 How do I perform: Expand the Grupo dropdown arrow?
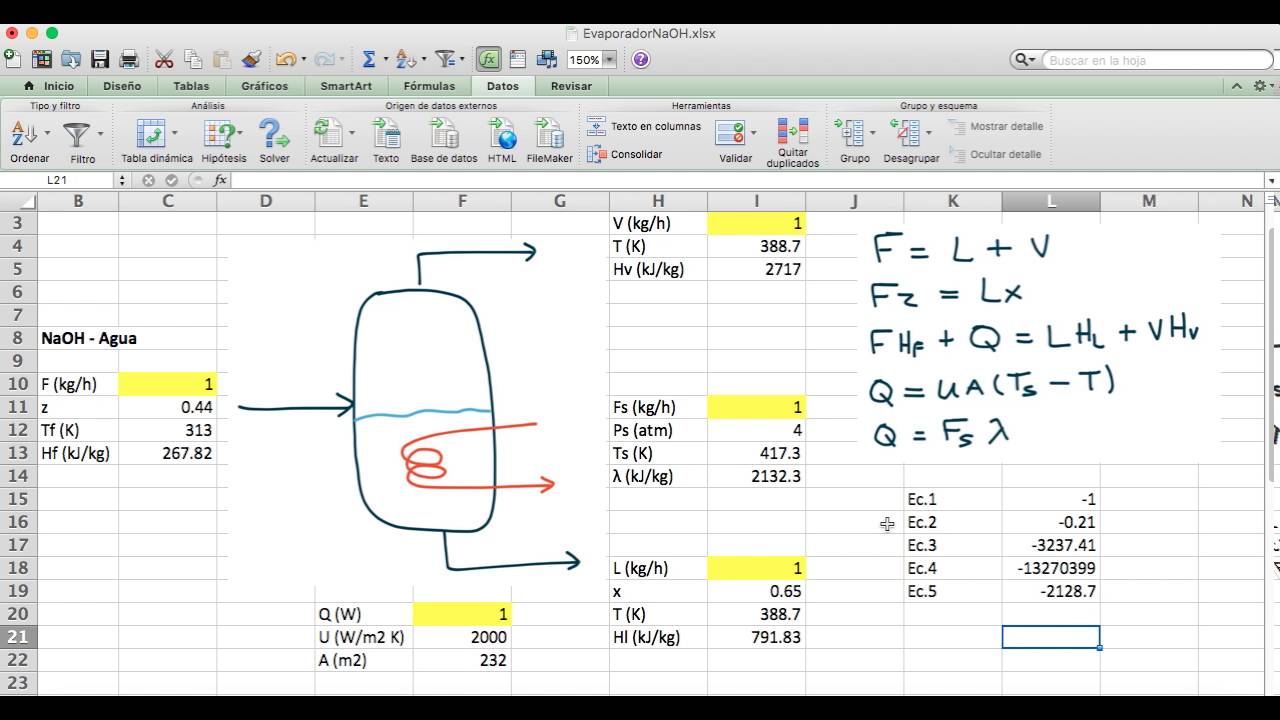click(872, 132)
